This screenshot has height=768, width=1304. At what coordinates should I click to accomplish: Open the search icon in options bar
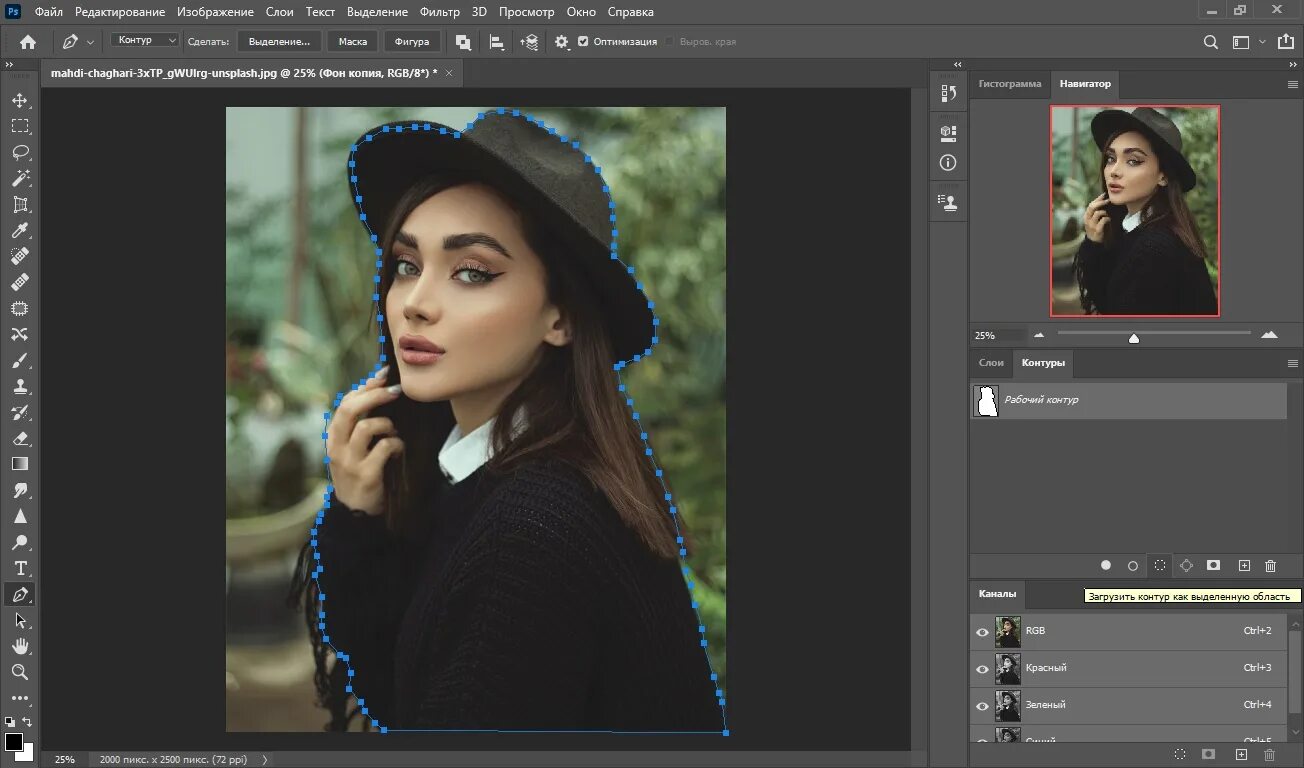pyautogui.click(x=1211, y=42)
